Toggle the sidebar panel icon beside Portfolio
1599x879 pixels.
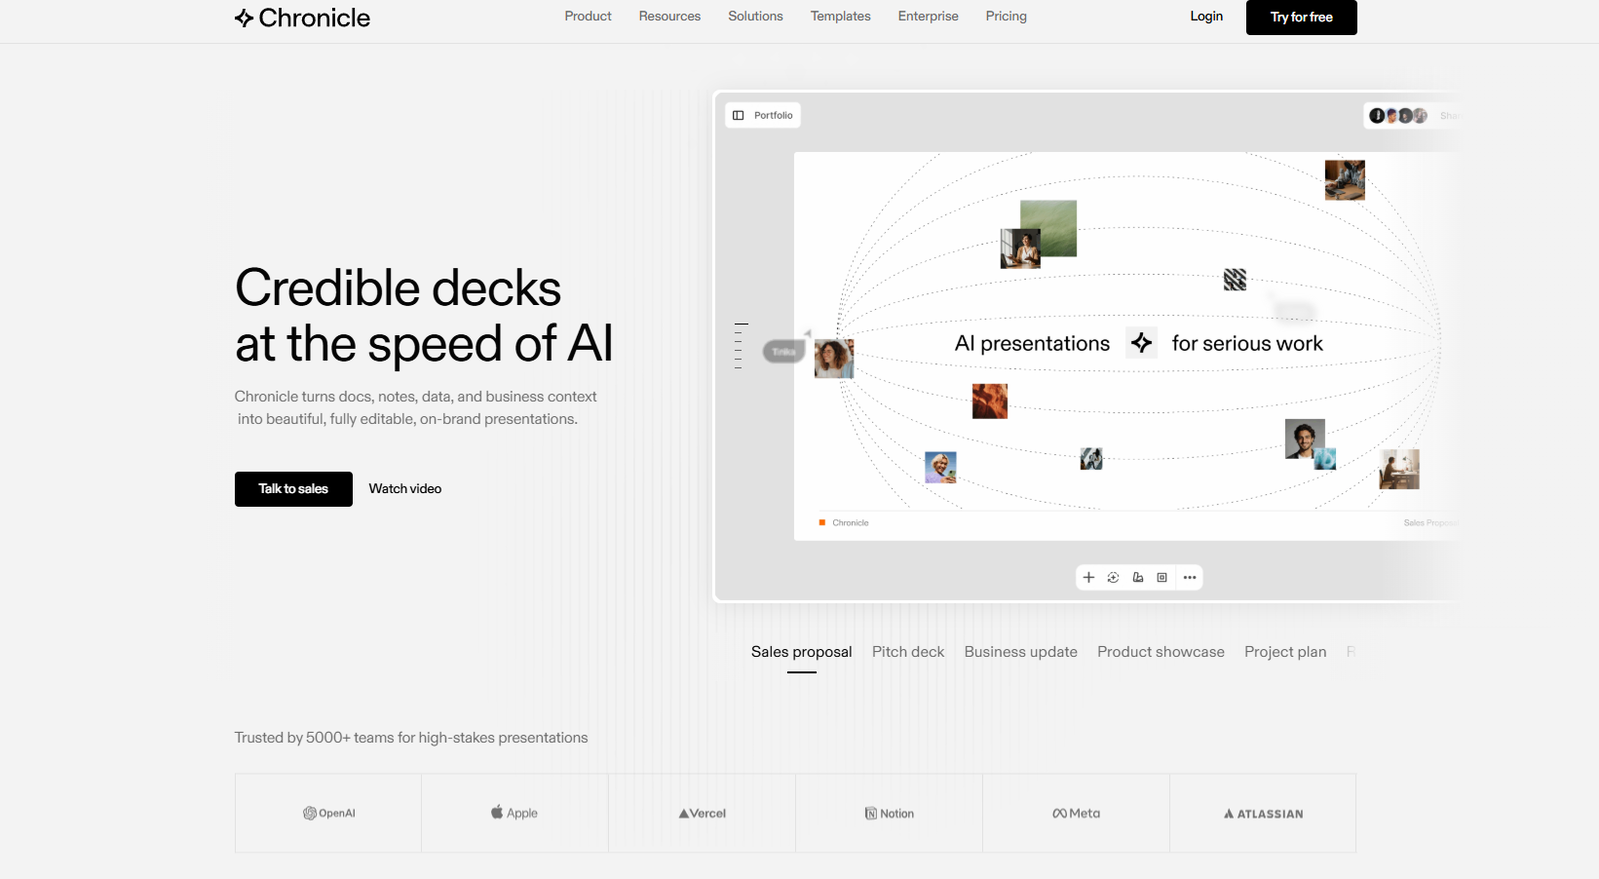click(738, 116)
